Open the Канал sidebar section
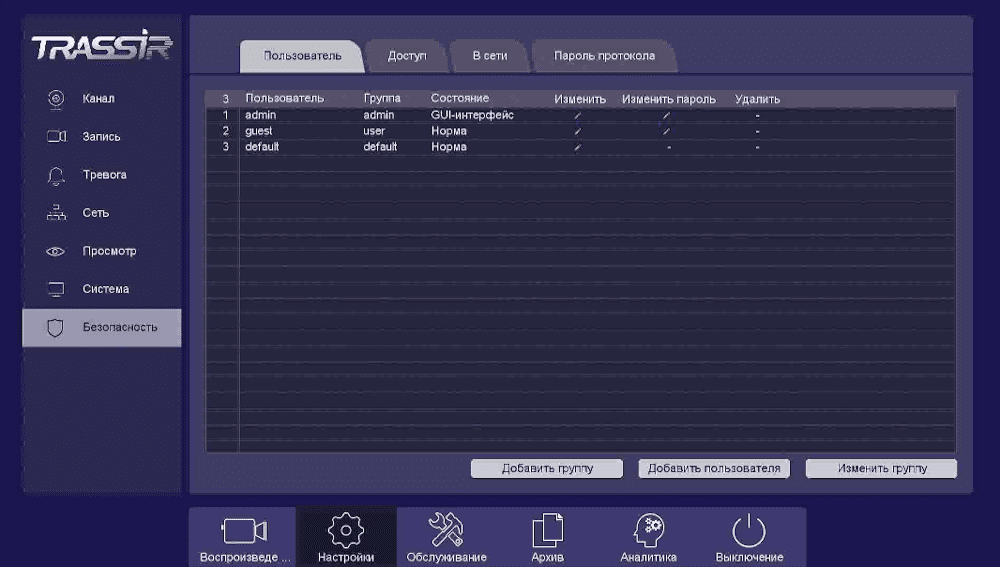Screen dimensions: 1000x567 pyautogui.click(x=98, y=99)
